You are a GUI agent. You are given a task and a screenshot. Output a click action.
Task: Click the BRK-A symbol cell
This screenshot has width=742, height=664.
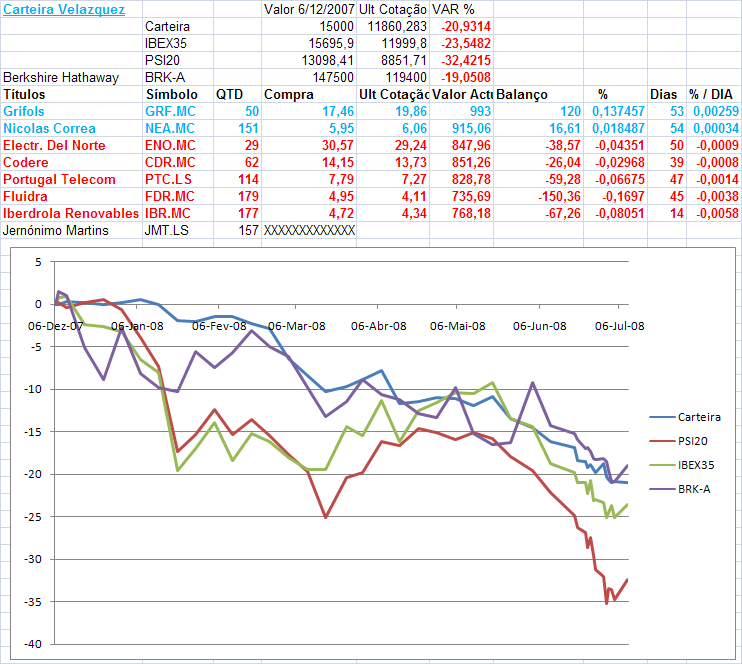click(x=178, y=78)
